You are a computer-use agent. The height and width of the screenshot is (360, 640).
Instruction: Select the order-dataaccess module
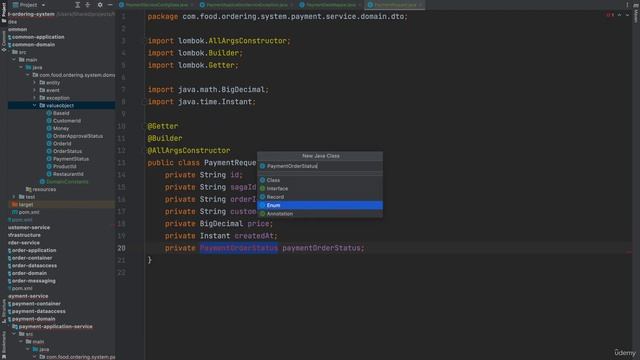click(34, 266)
